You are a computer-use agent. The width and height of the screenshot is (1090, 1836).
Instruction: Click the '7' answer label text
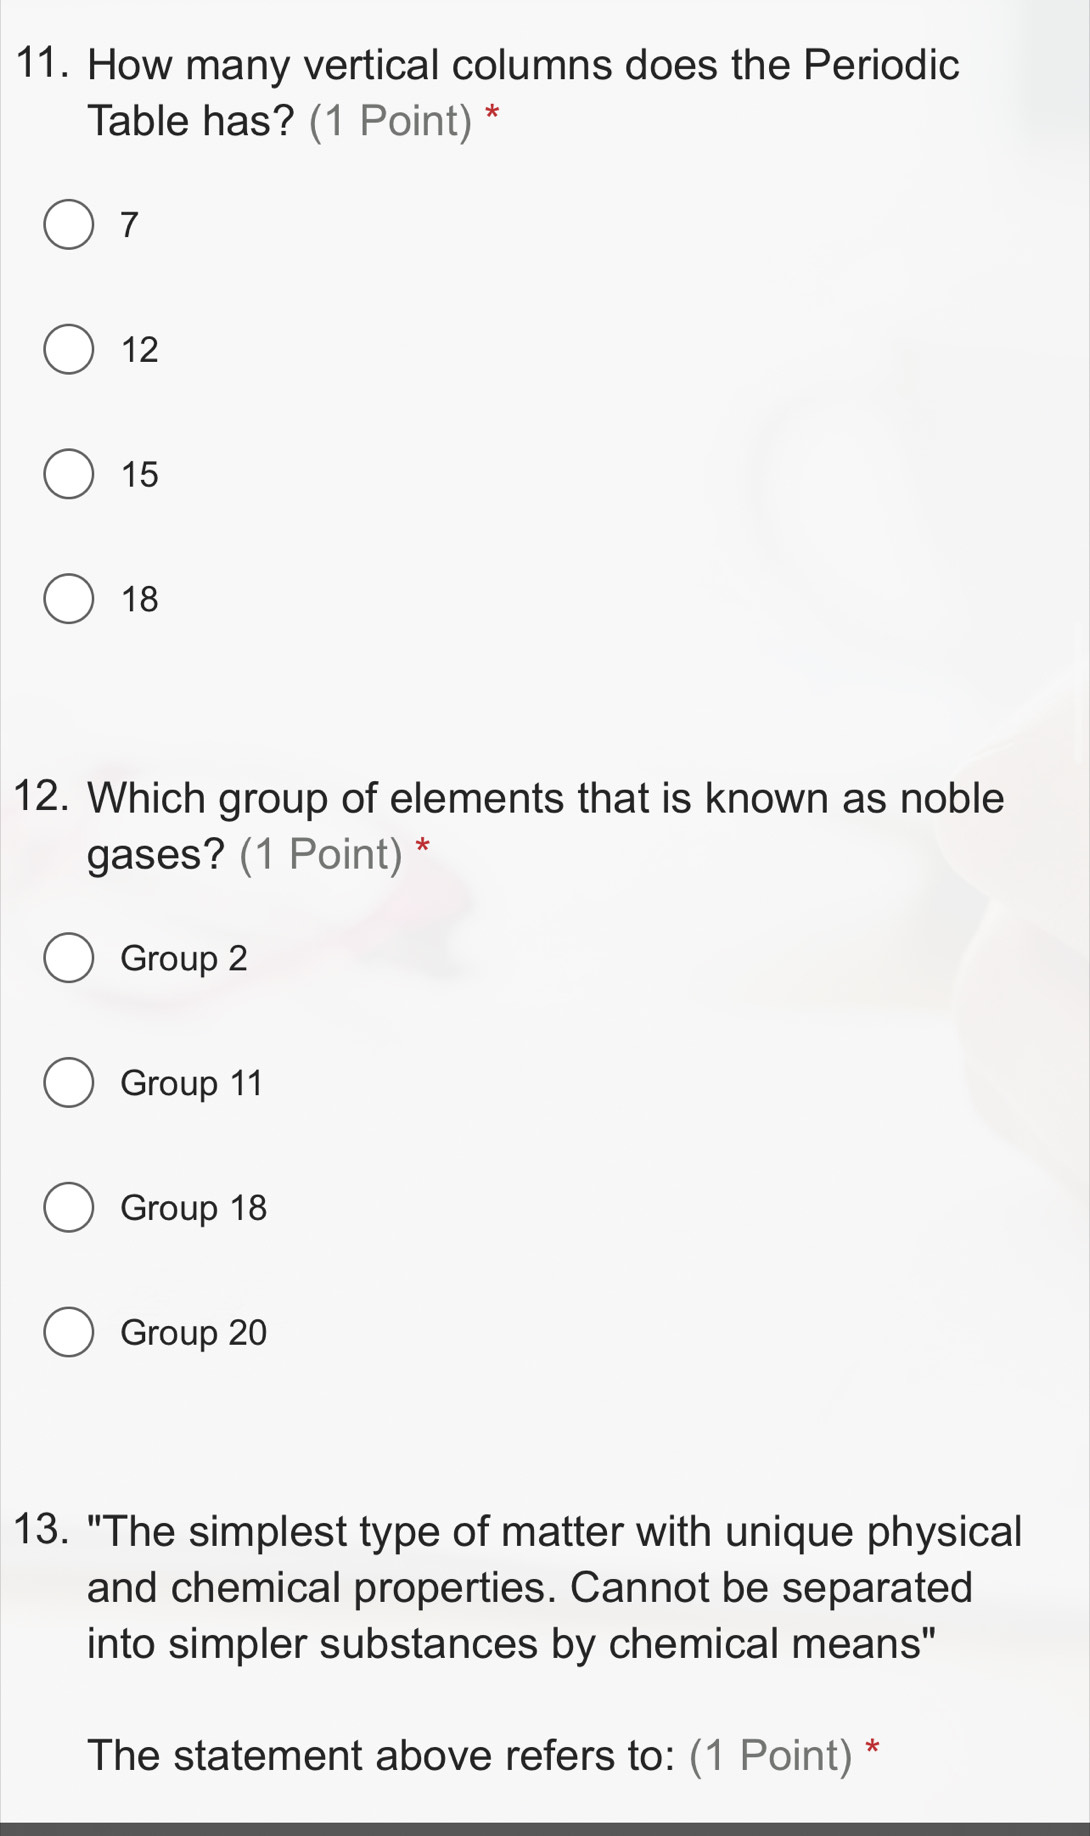coord(129,225)
